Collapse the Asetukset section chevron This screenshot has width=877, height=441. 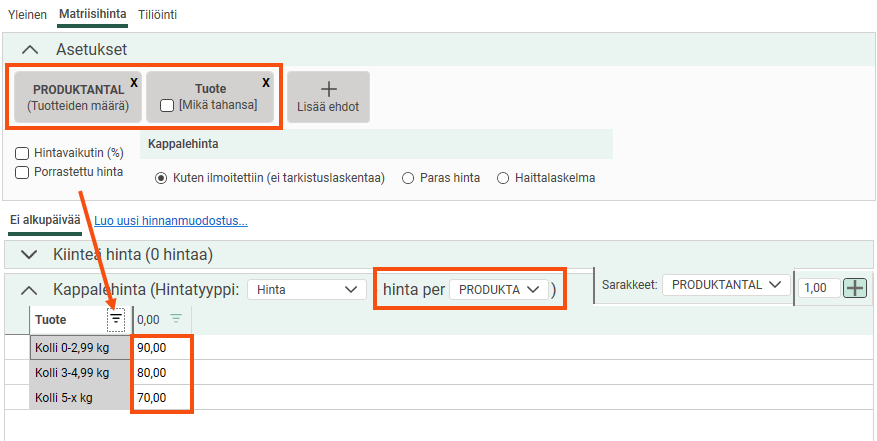(30, 49)
